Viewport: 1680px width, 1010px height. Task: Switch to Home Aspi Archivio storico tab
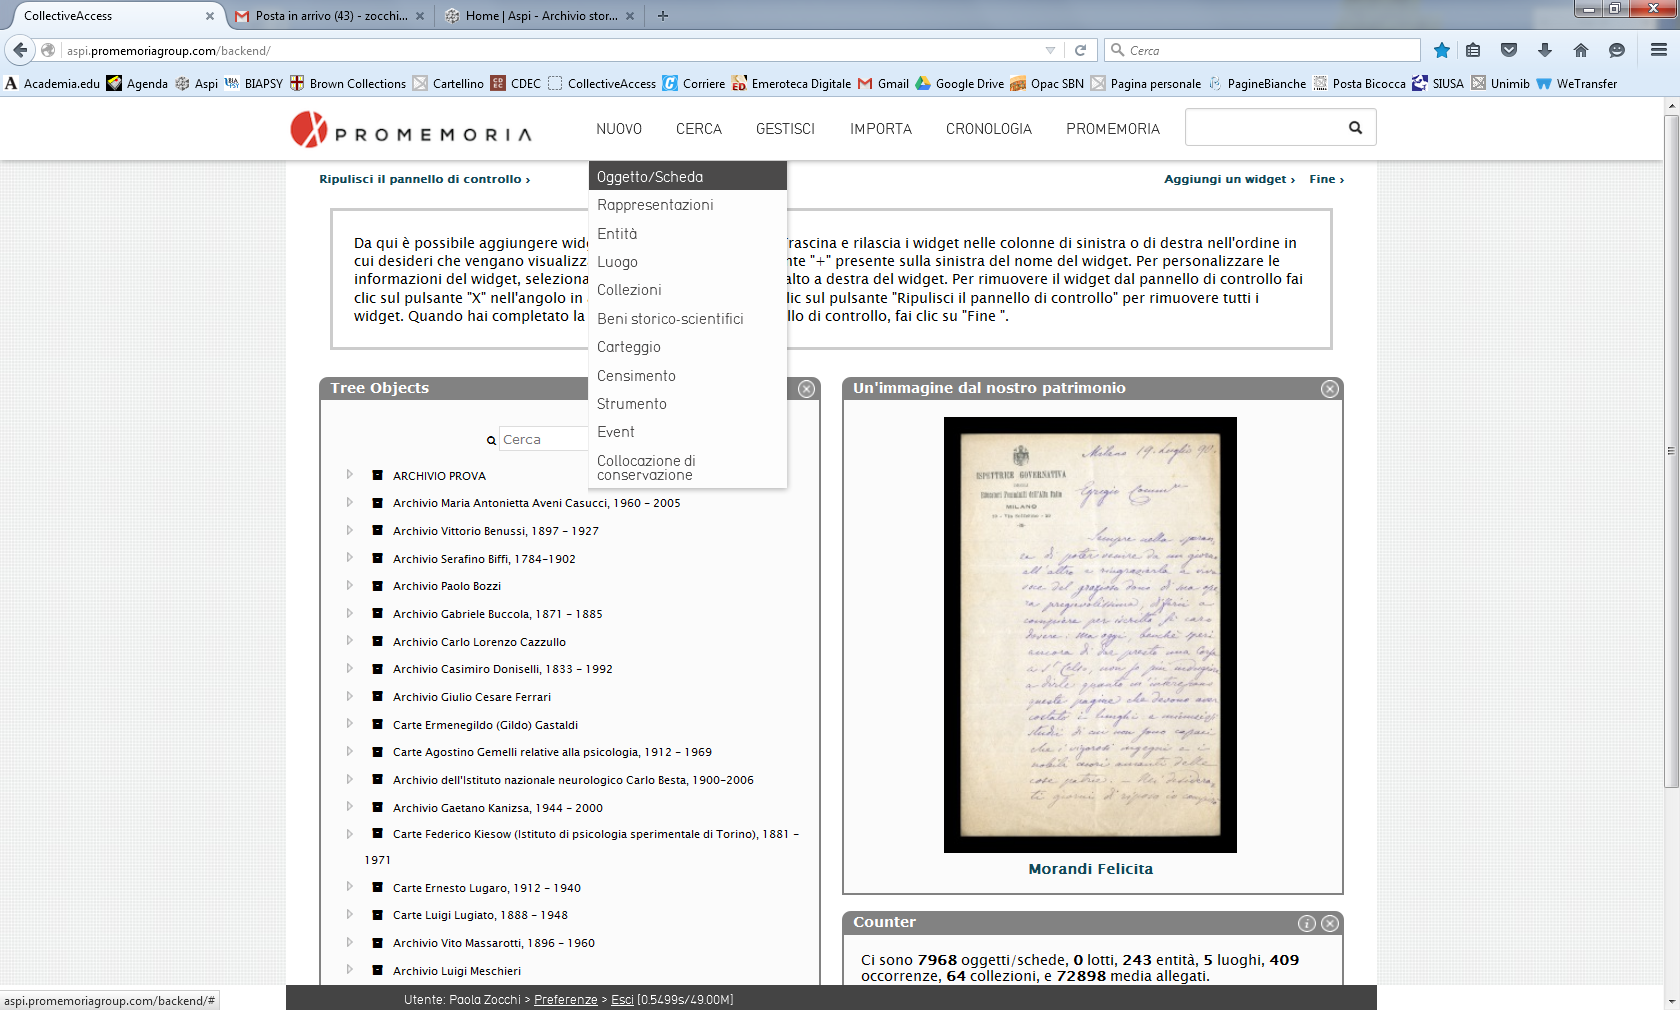click(540, 16)
